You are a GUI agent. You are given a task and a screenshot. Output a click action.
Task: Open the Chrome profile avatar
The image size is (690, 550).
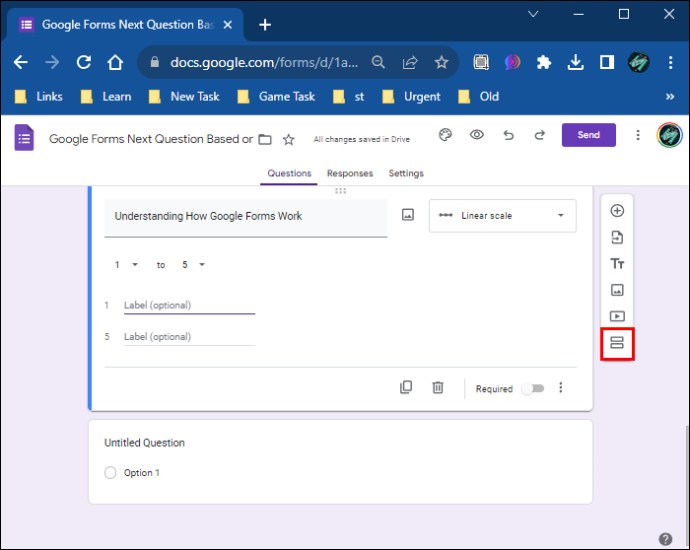point(639,62)
